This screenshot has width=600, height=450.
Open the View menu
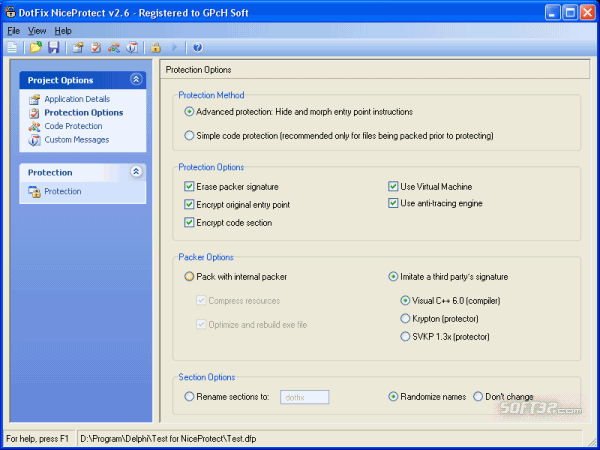point(37,31)
